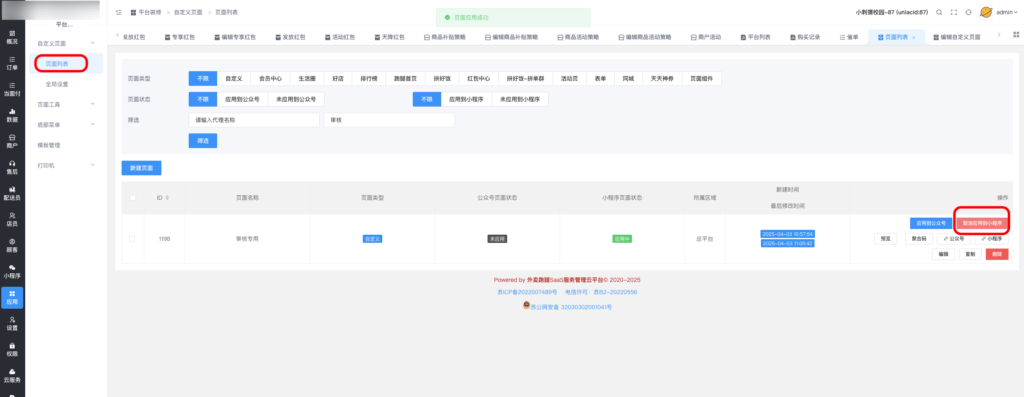Viewport: 1024px width, 397px height.
Task: Open 权限 permissions in the sidebar
Action: (12, 349)
